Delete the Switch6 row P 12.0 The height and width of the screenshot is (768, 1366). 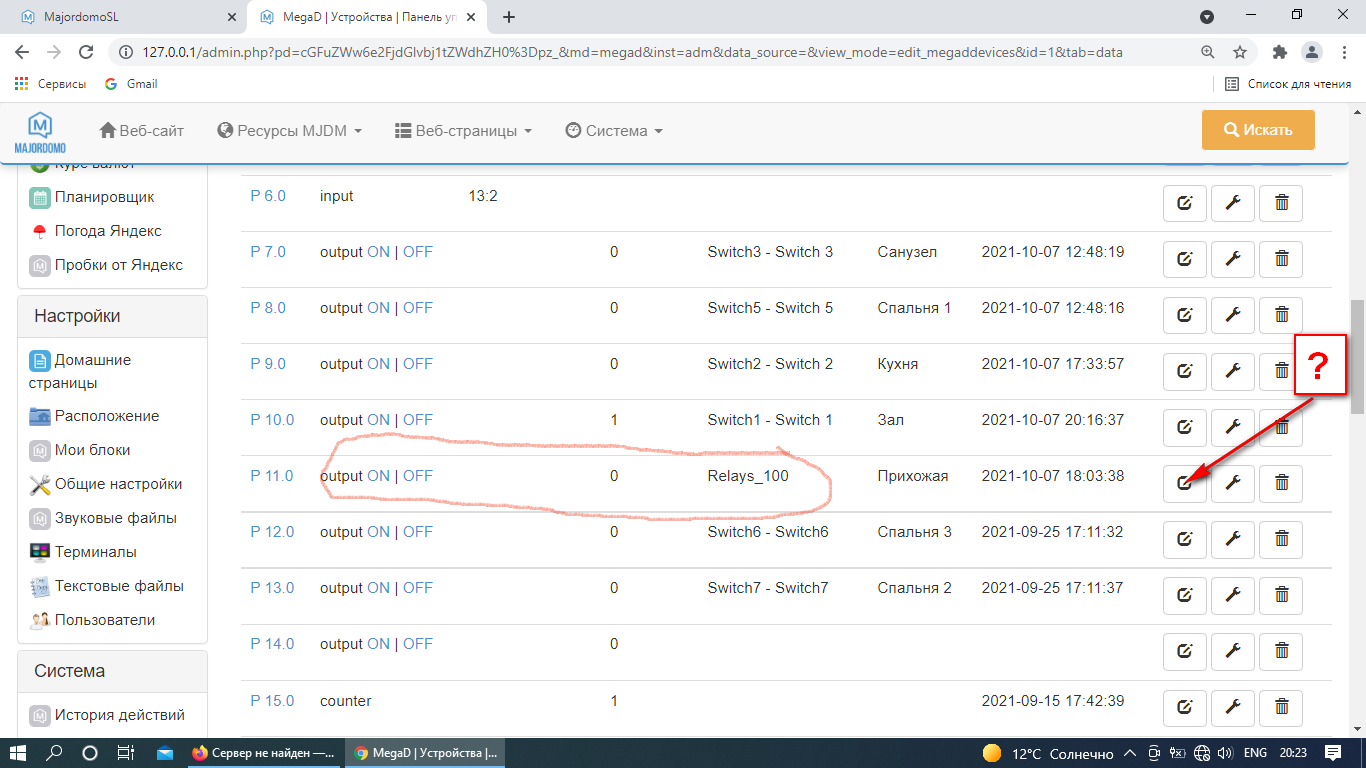[x=1281, y=540]
